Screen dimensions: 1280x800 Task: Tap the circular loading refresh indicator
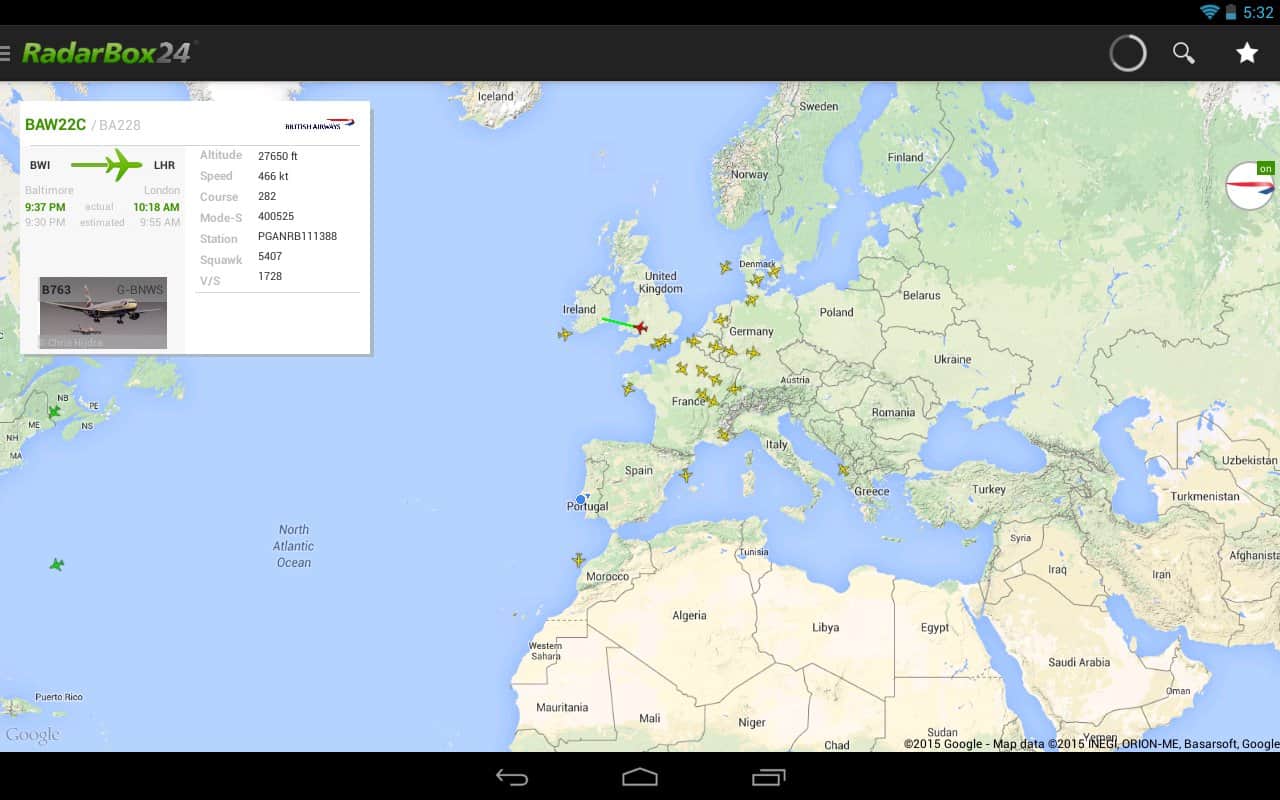[1127, 53]
